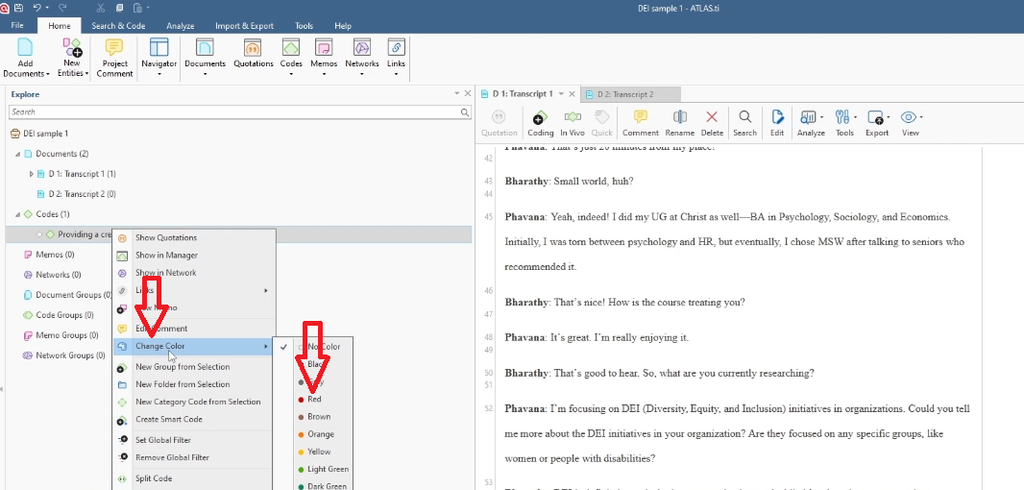1024x490 pixels.
Task: Open Navigator dropdown in the ribbon
Action: tap(159, 74)
